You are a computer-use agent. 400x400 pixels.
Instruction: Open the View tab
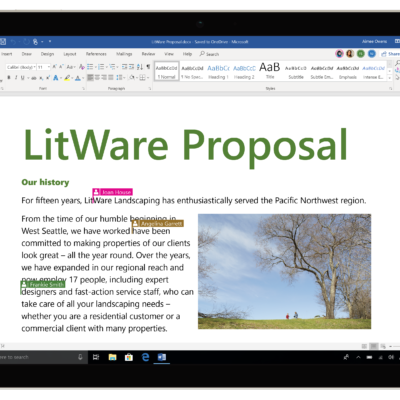pos(169,54)
